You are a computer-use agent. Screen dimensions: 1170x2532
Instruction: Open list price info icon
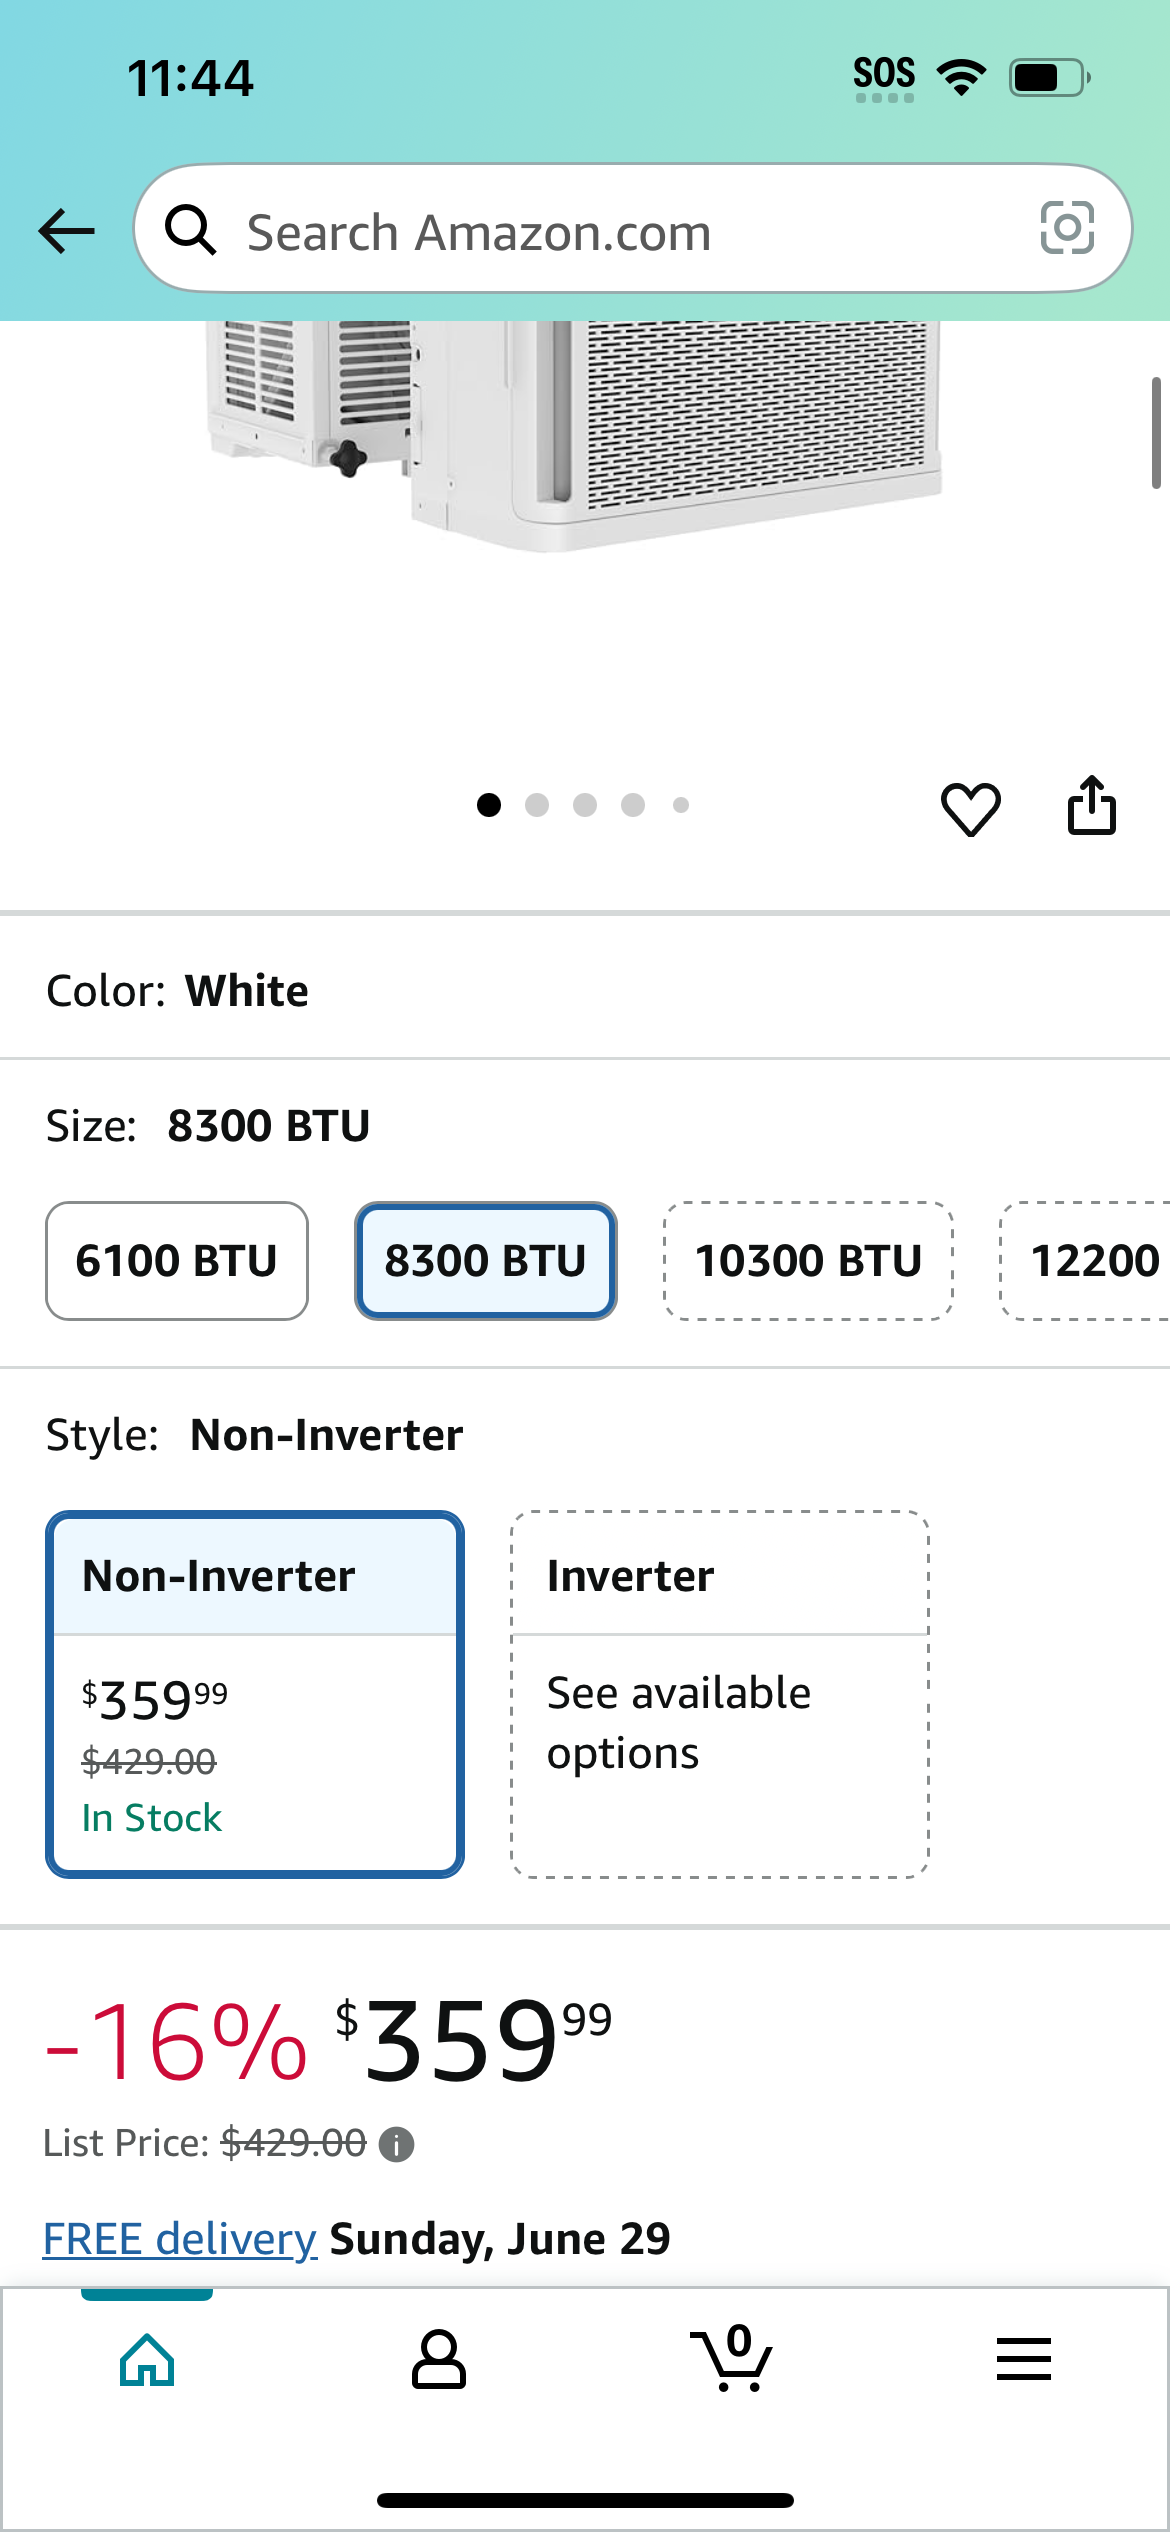(x=397, y=2145)
